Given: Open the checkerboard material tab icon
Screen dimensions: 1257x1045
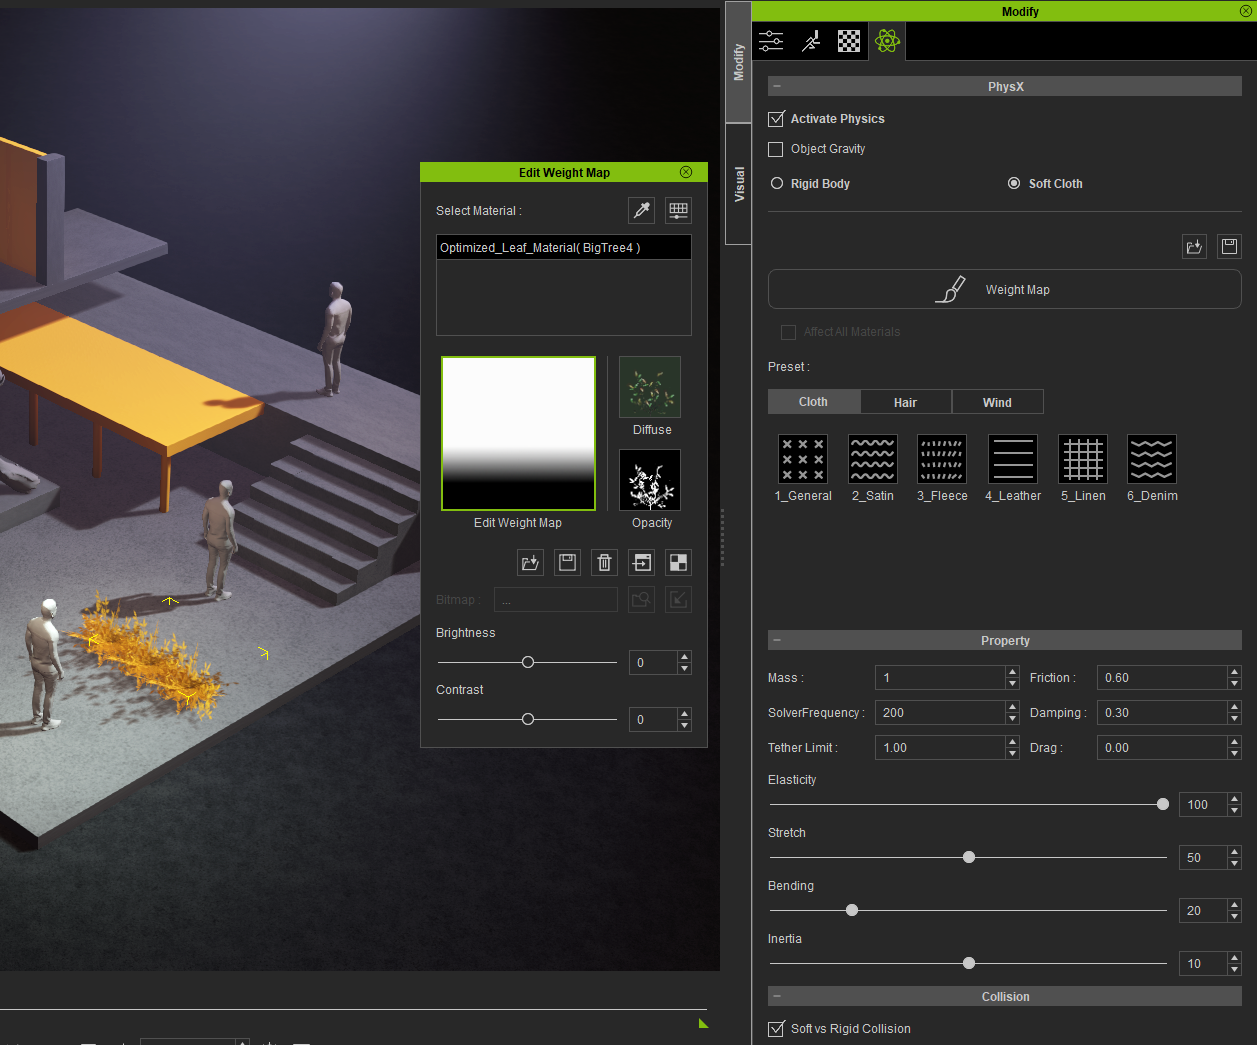Looking at the screenshot, I should 849,41.
